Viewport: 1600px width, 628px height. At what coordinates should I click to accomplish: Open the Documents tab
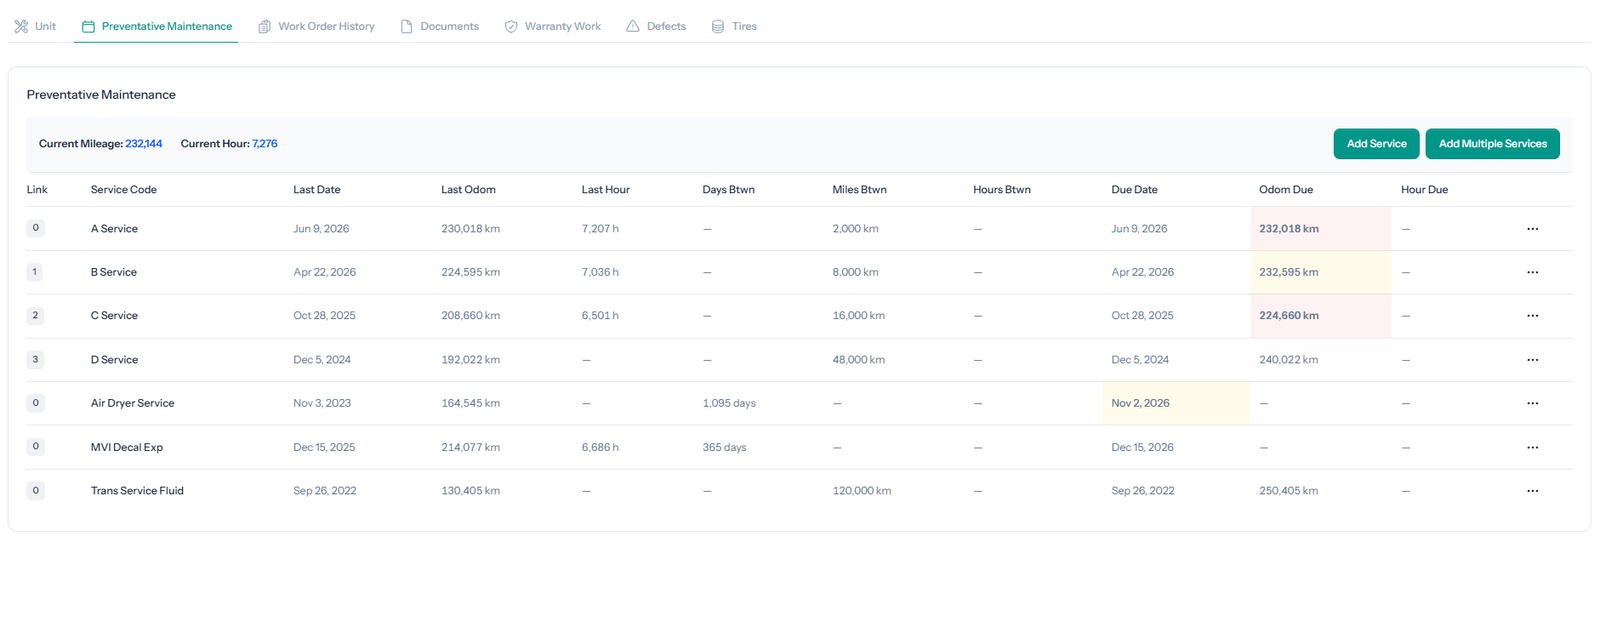(x=439, y=26)
